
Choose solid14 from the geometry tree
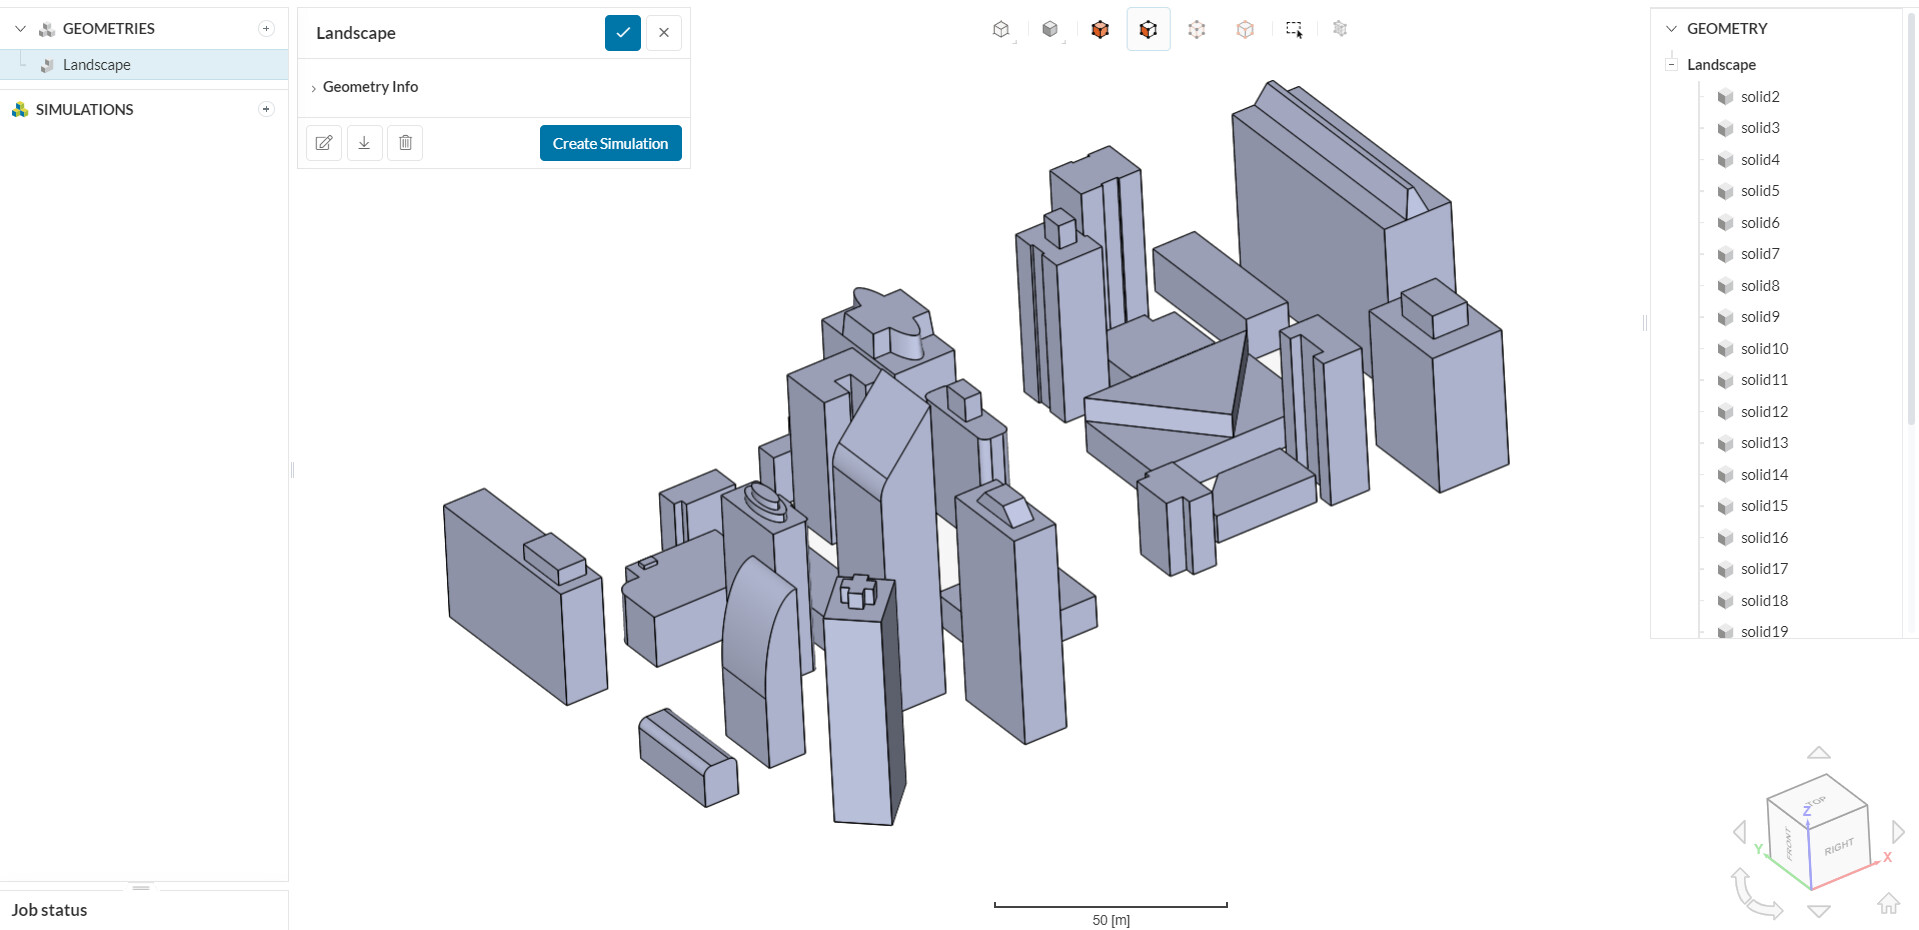[1764, 475]
